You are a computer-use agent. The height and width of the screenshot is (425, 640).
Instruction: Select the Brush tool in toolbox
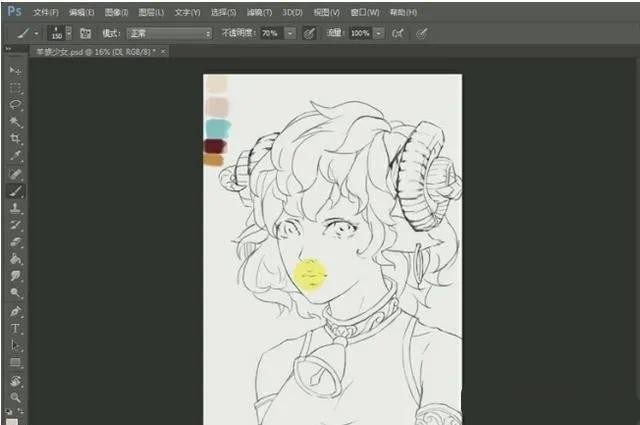pos(15,191)
